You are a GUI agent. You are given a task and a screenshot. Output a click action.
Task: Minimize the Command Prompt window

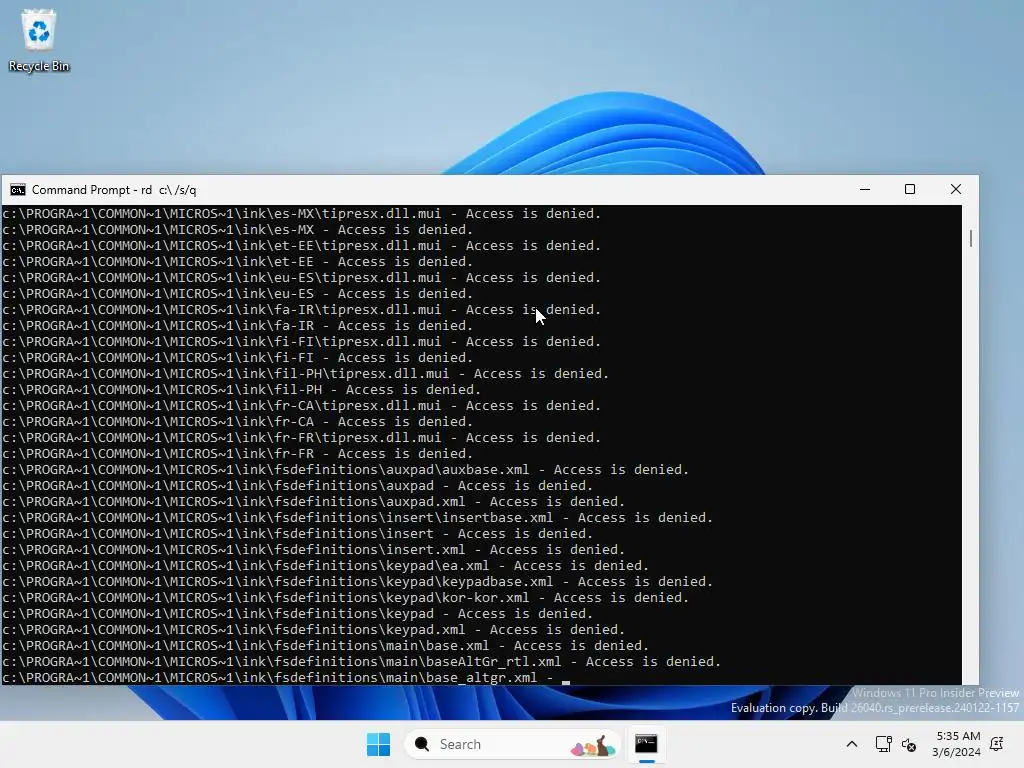tap(865, 189)
